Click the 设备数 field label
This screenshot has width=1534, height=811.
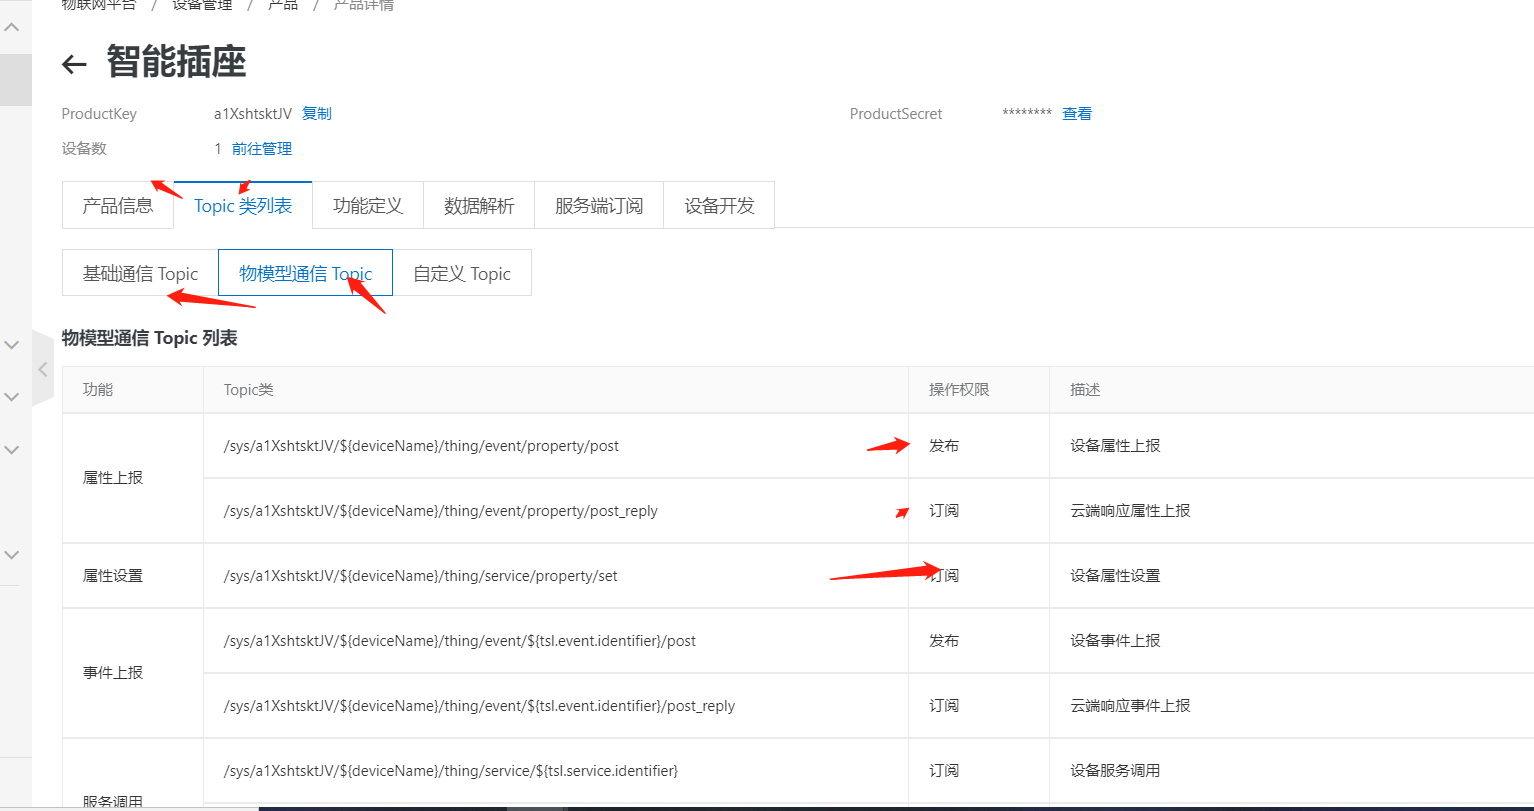(84, 149)
